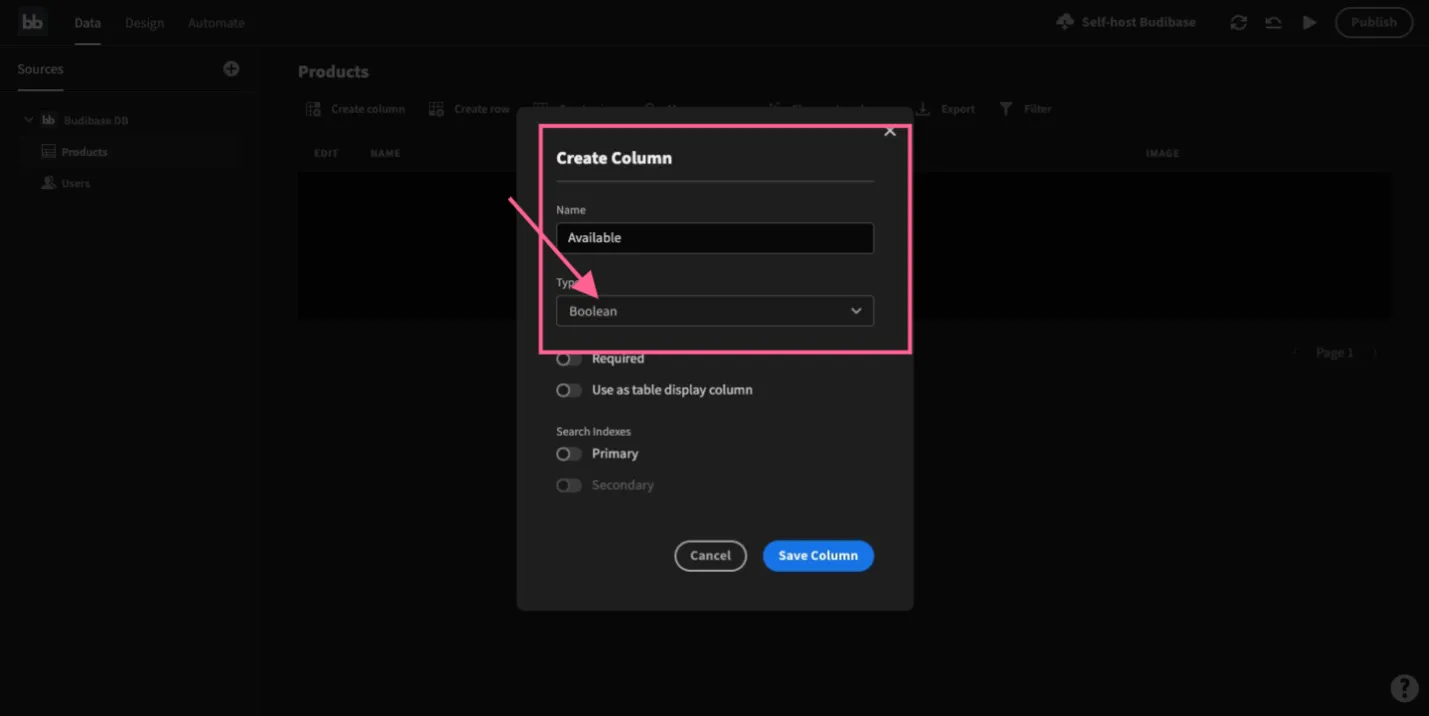Click the Budibase DB source icon
This screenshot has width=1429, height=716.
pos(48,120)
